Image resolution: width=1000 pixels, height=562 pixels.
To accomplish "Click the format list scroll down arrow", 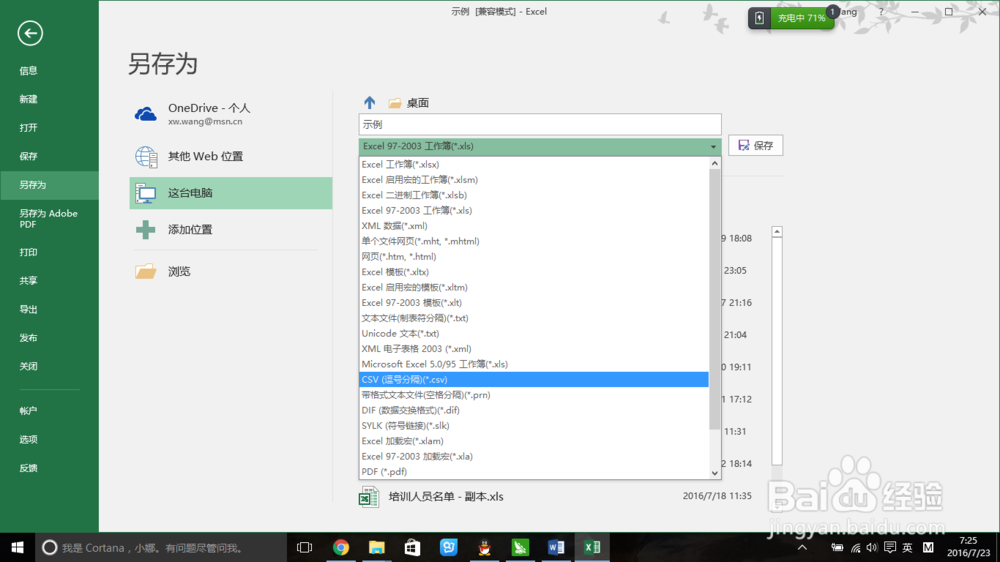I will pos(715,473).
